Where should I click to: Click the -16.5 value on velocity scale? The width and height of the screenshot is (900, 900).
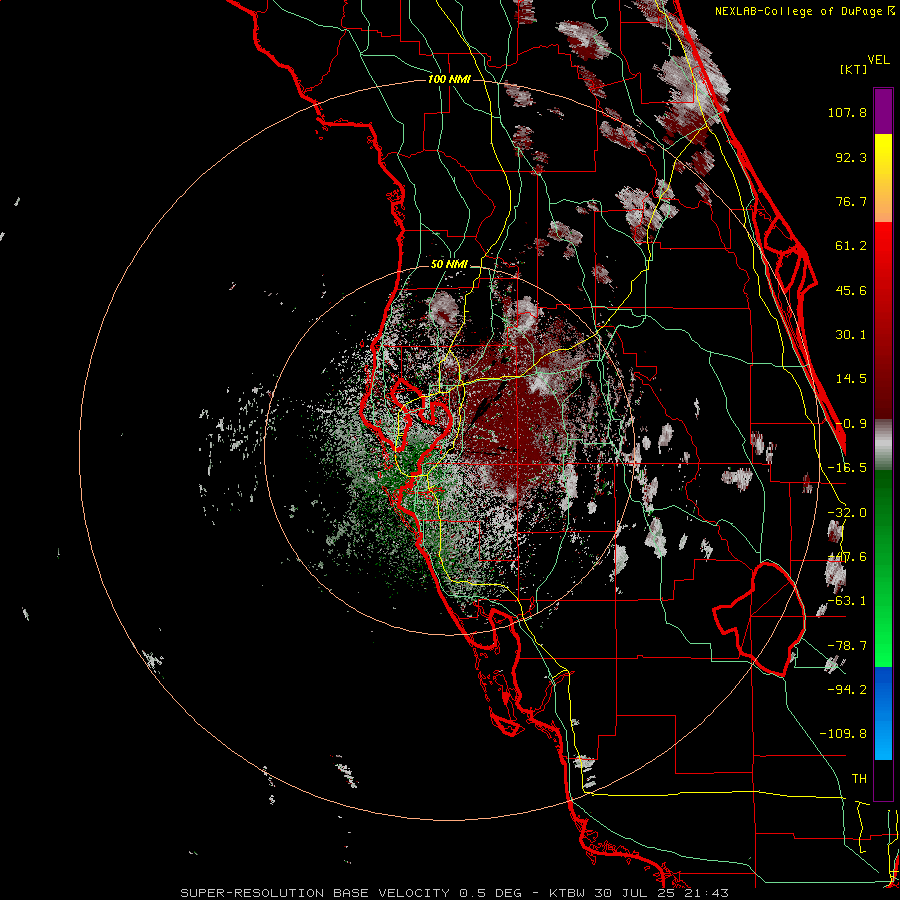847,468
